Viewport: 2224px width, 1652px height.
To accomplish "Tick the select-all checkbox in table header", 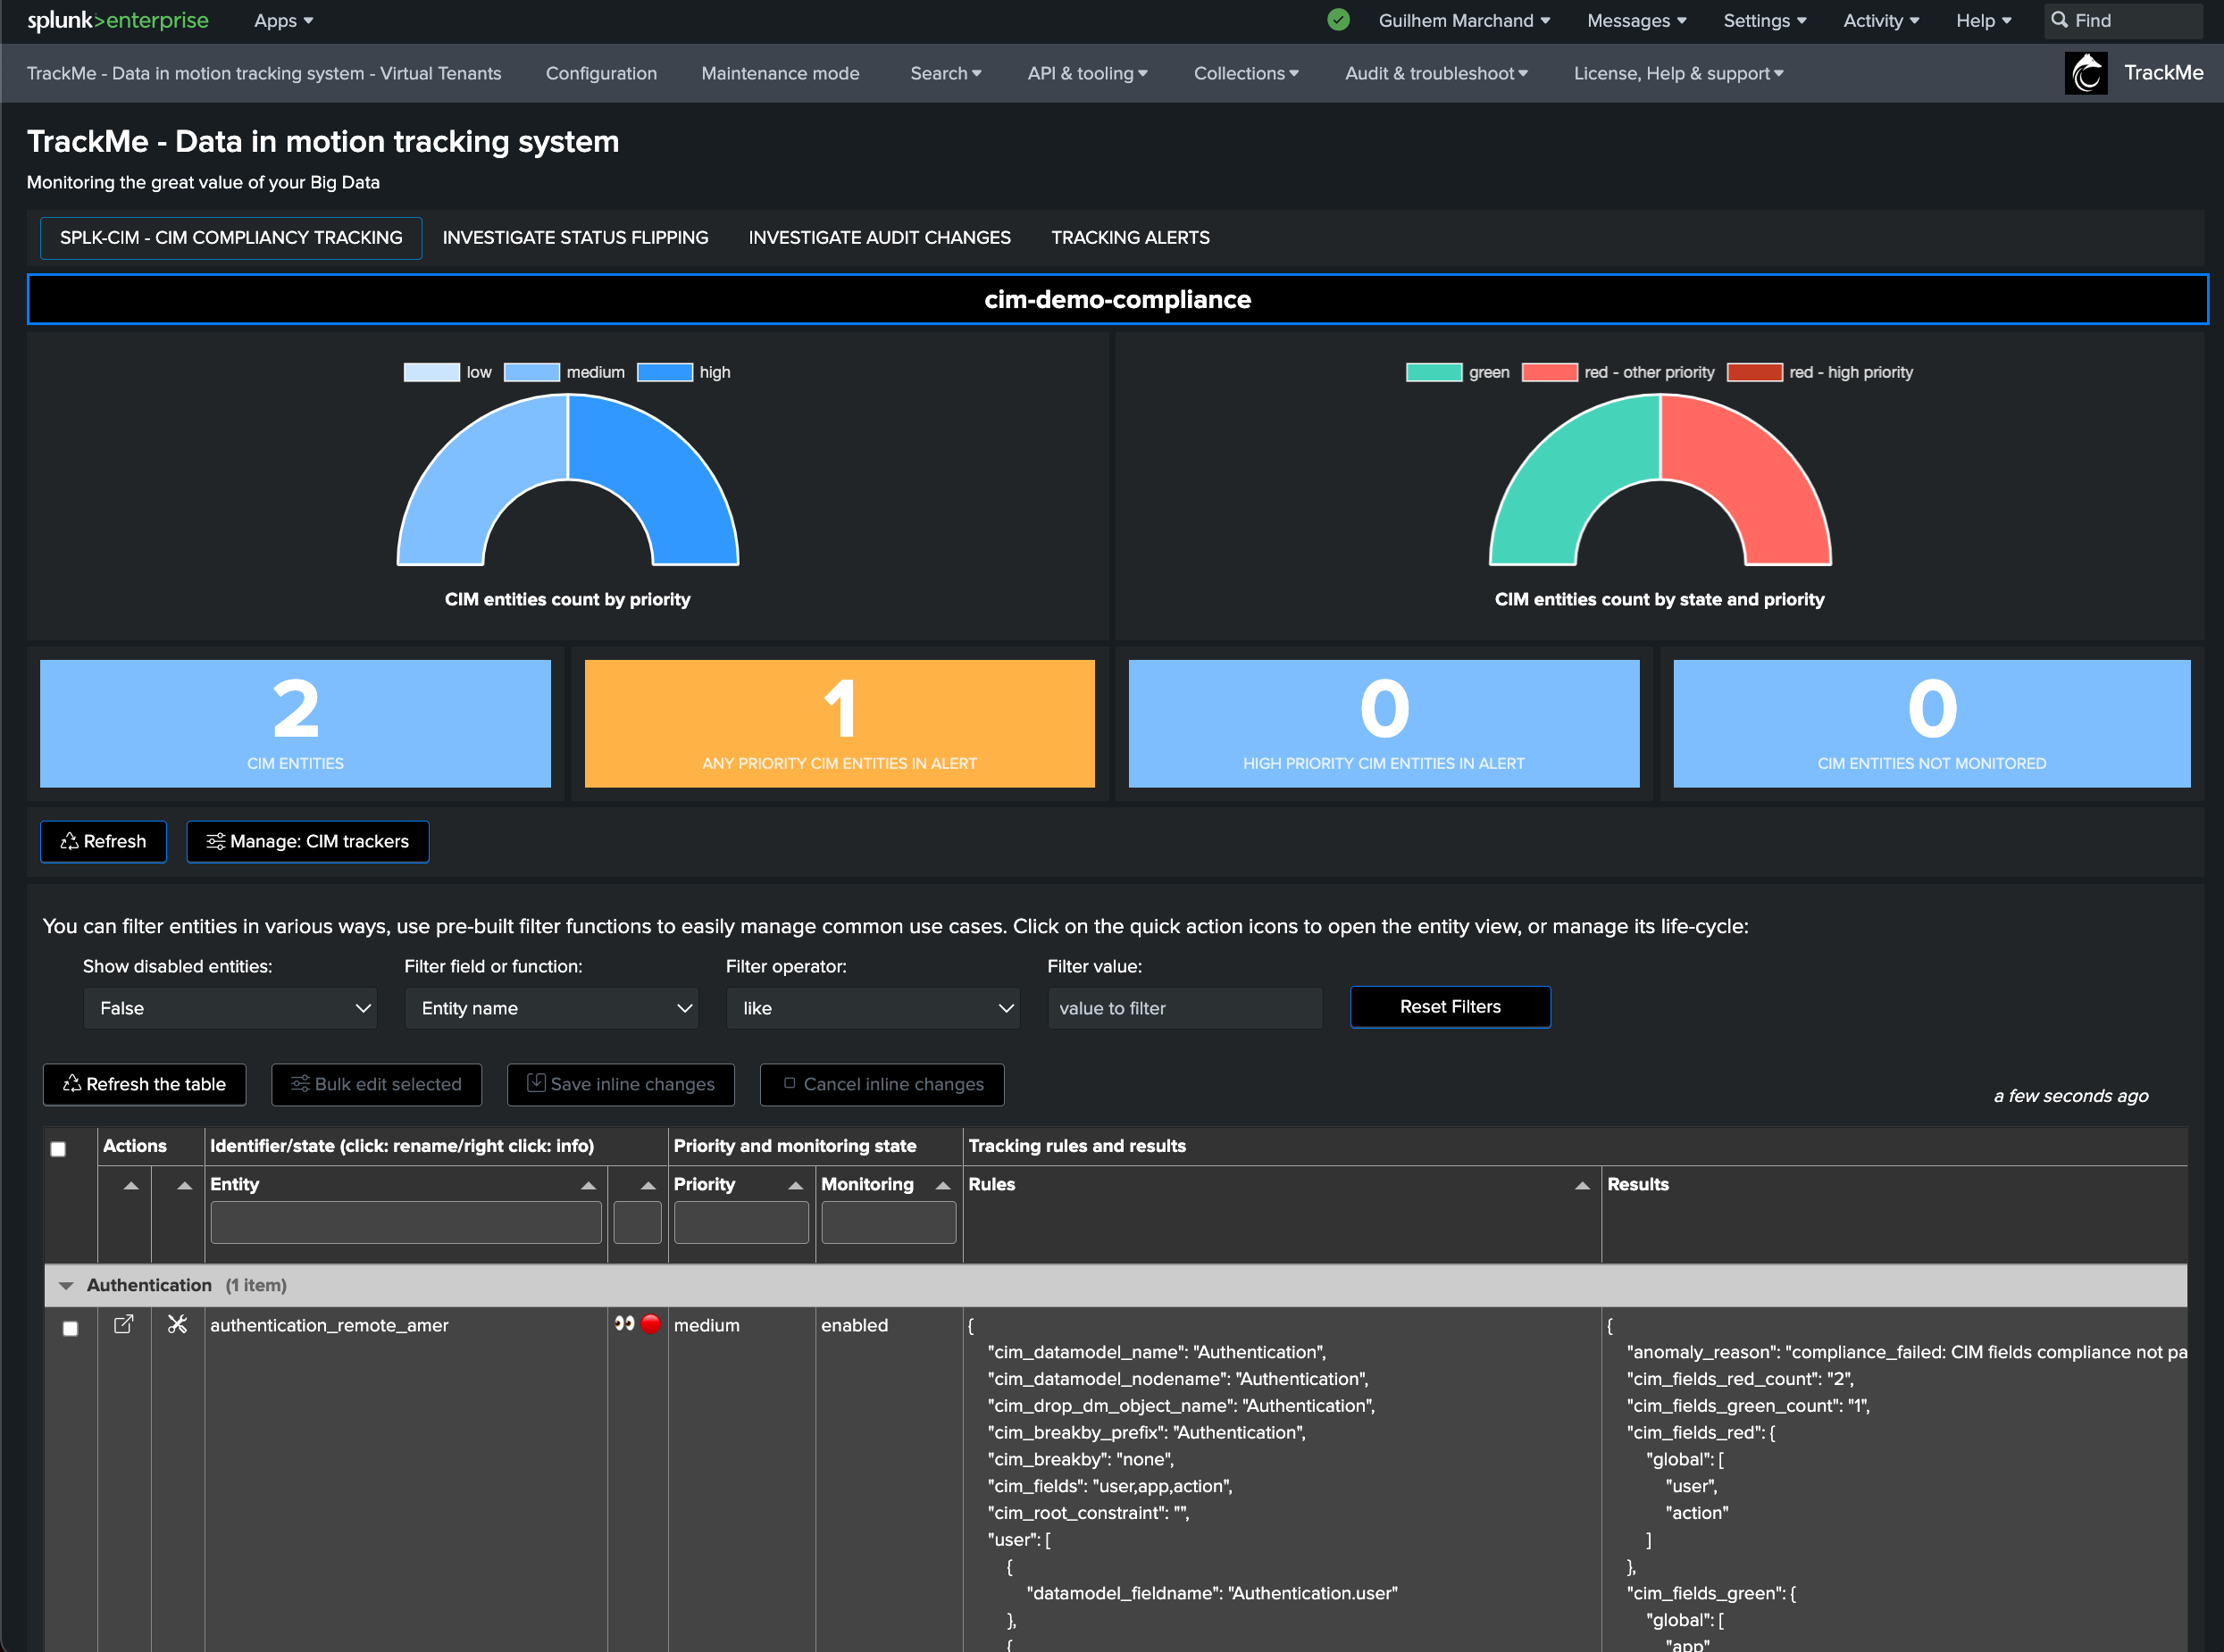I will click(x=58, y=1149).
